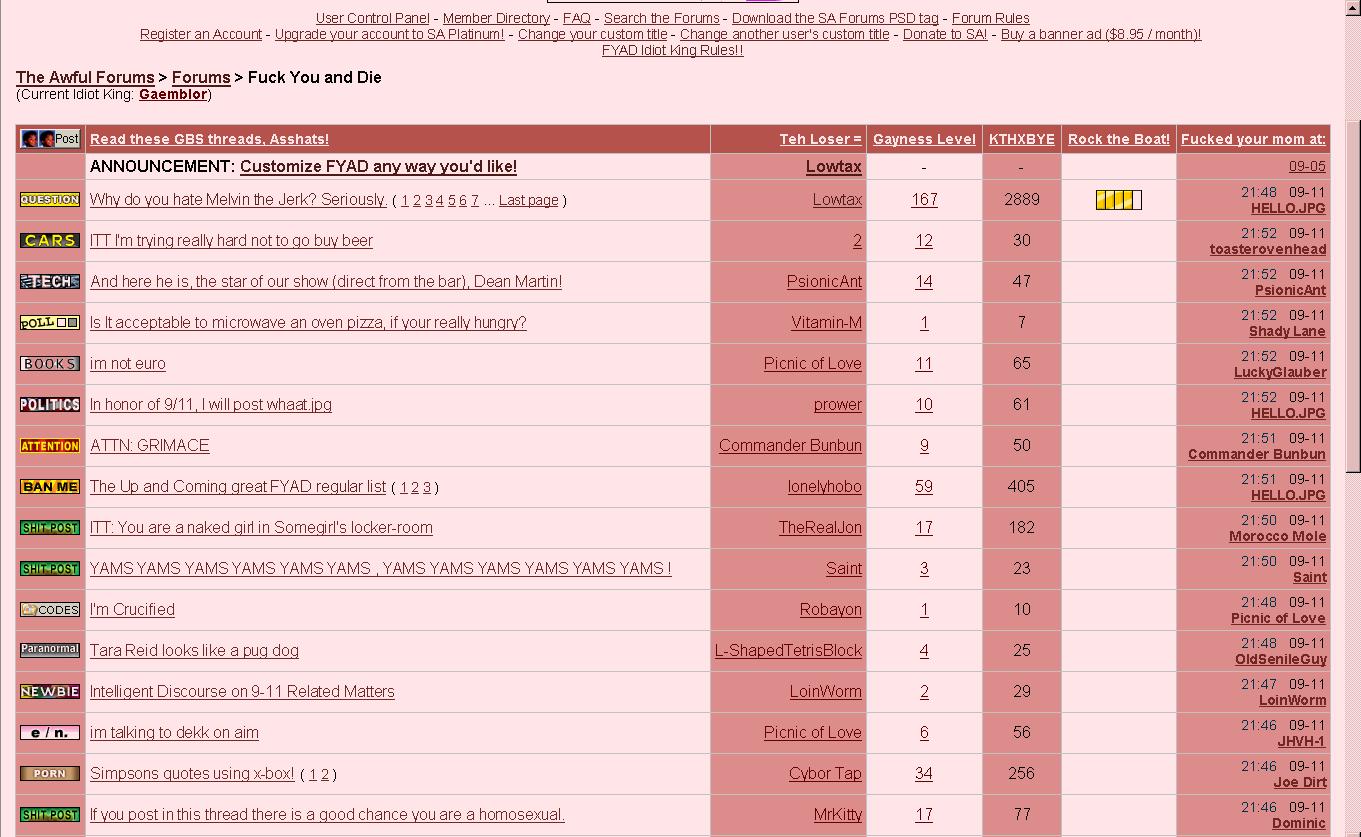Click the TECH tag icon
The width and height of the screenshot is (1361, 837).
(x=50, y=282)
